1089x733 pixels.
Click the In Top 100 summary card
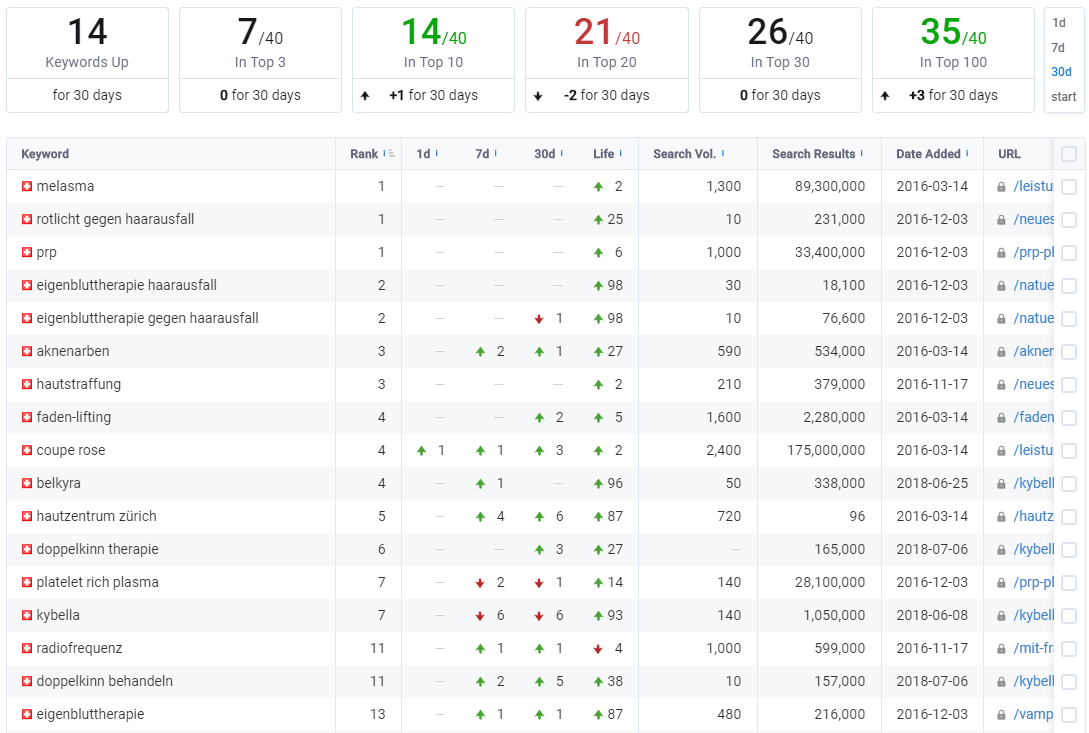click(953, 60)
